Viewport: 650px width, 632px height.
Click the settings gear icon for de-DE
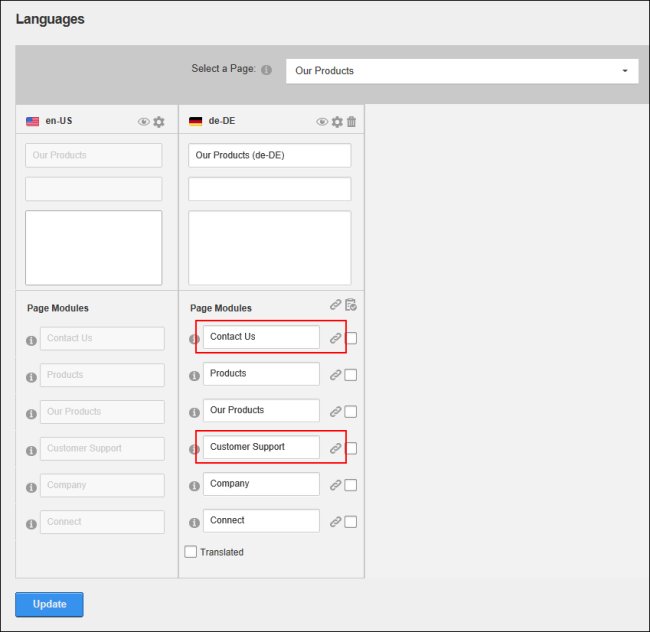pos(337,122)
